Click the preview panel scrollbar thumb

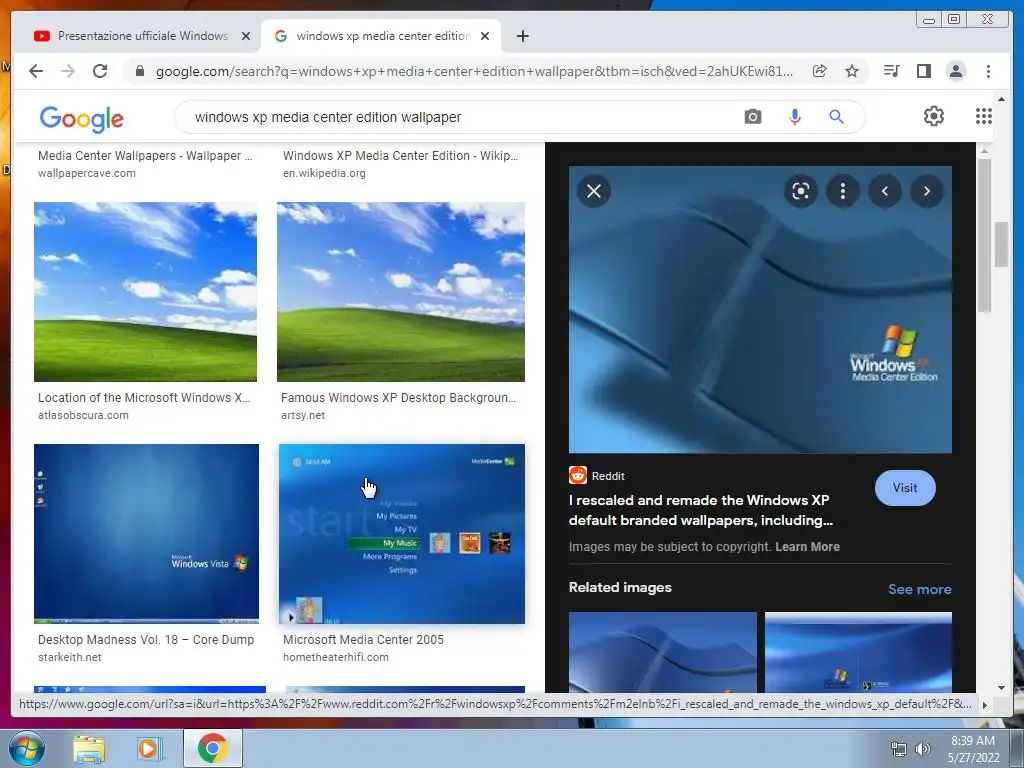pos(985,235)
